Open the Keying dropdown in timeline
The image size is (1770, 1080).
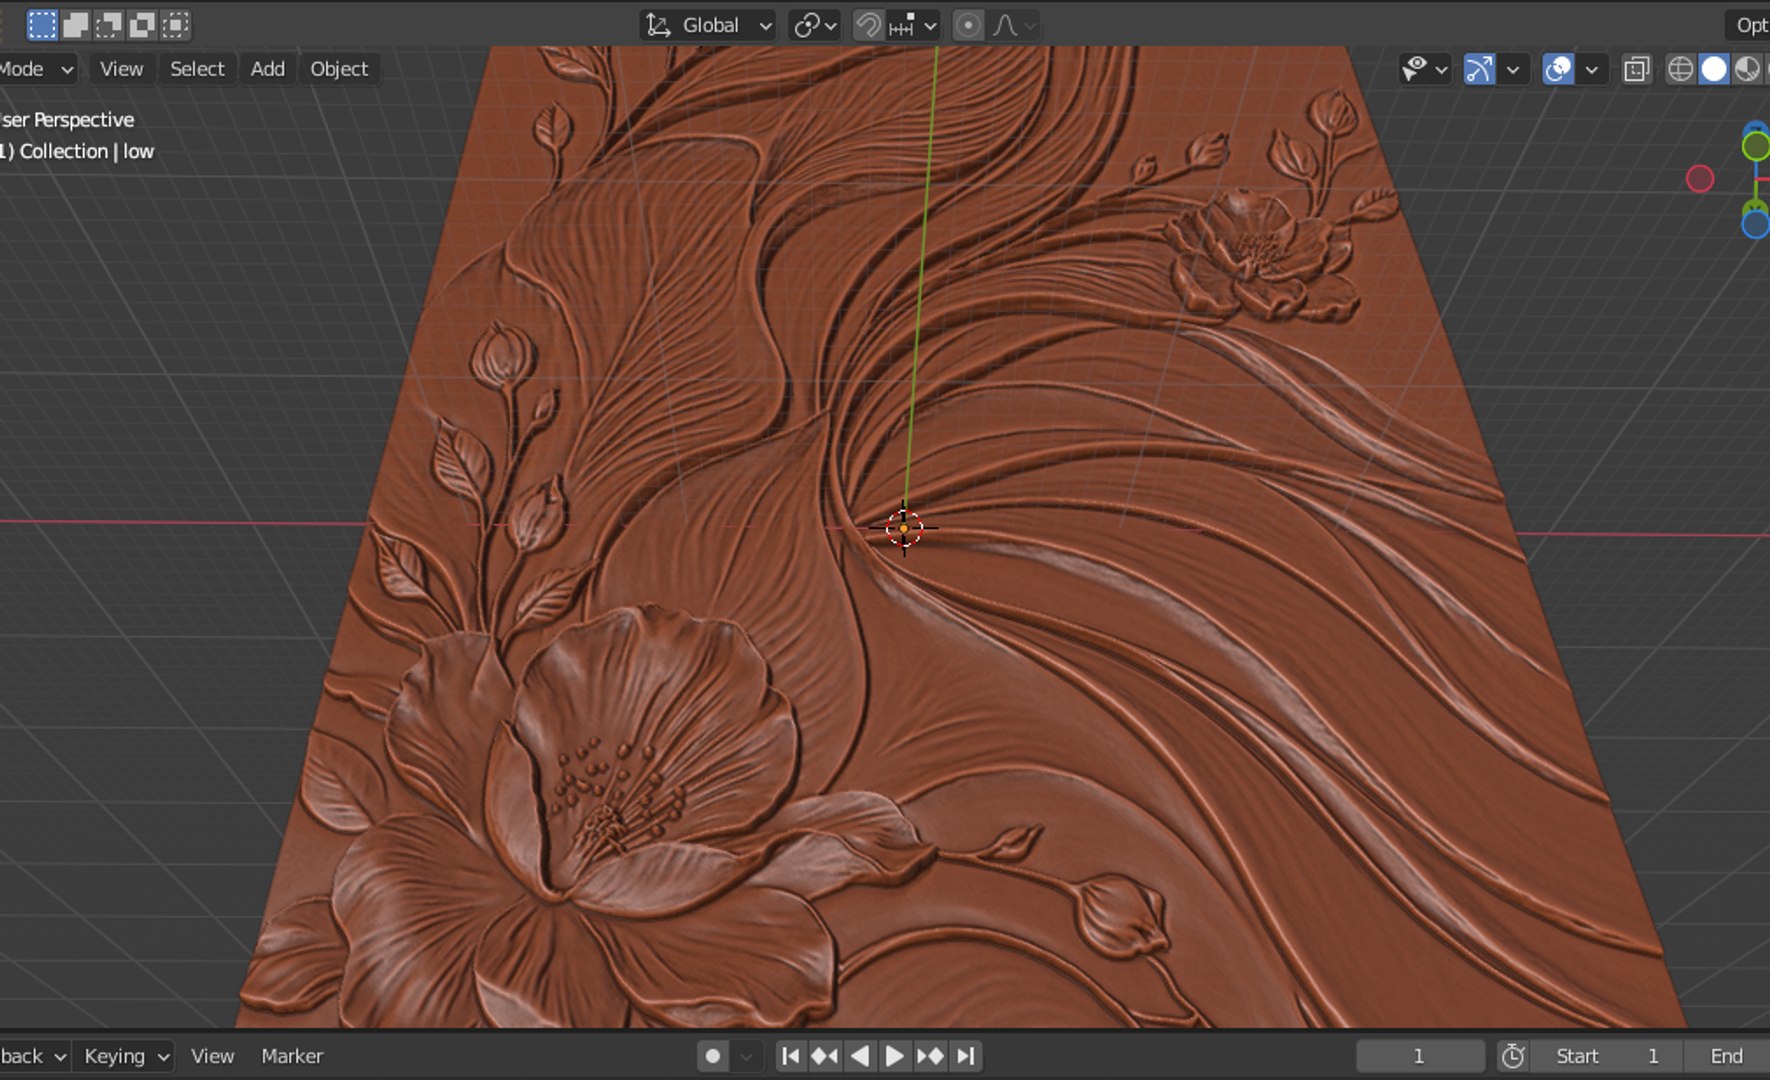click(x=124, y=1056)
